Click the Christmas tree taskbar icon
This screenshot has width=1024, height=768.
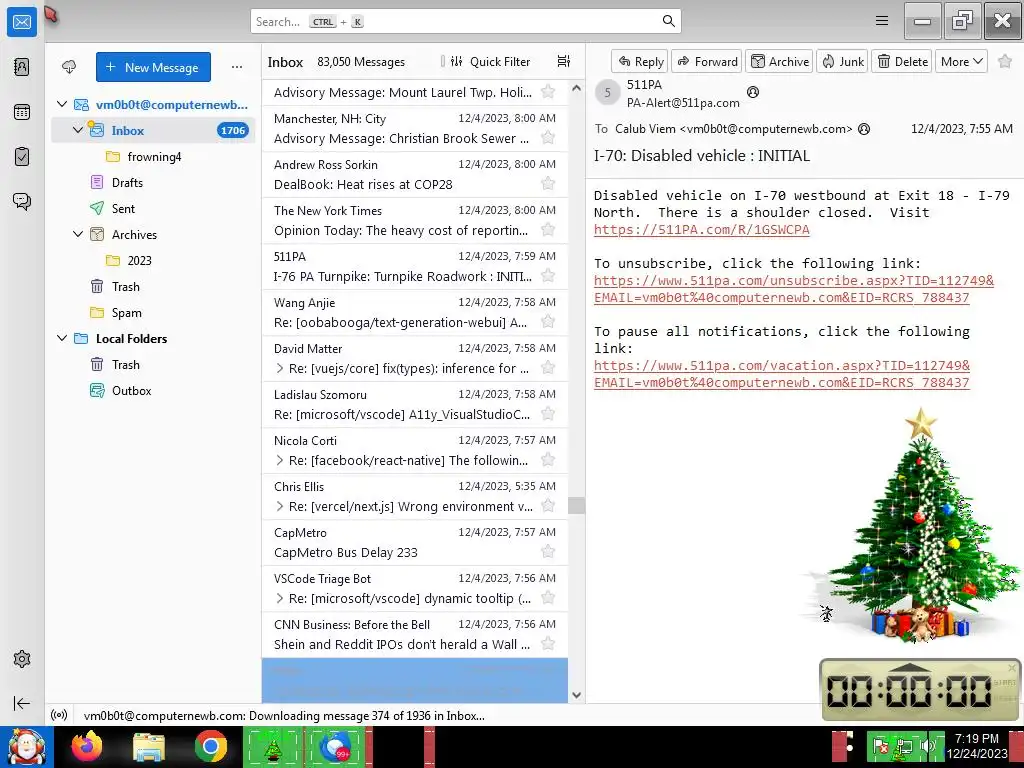point(272,746)
